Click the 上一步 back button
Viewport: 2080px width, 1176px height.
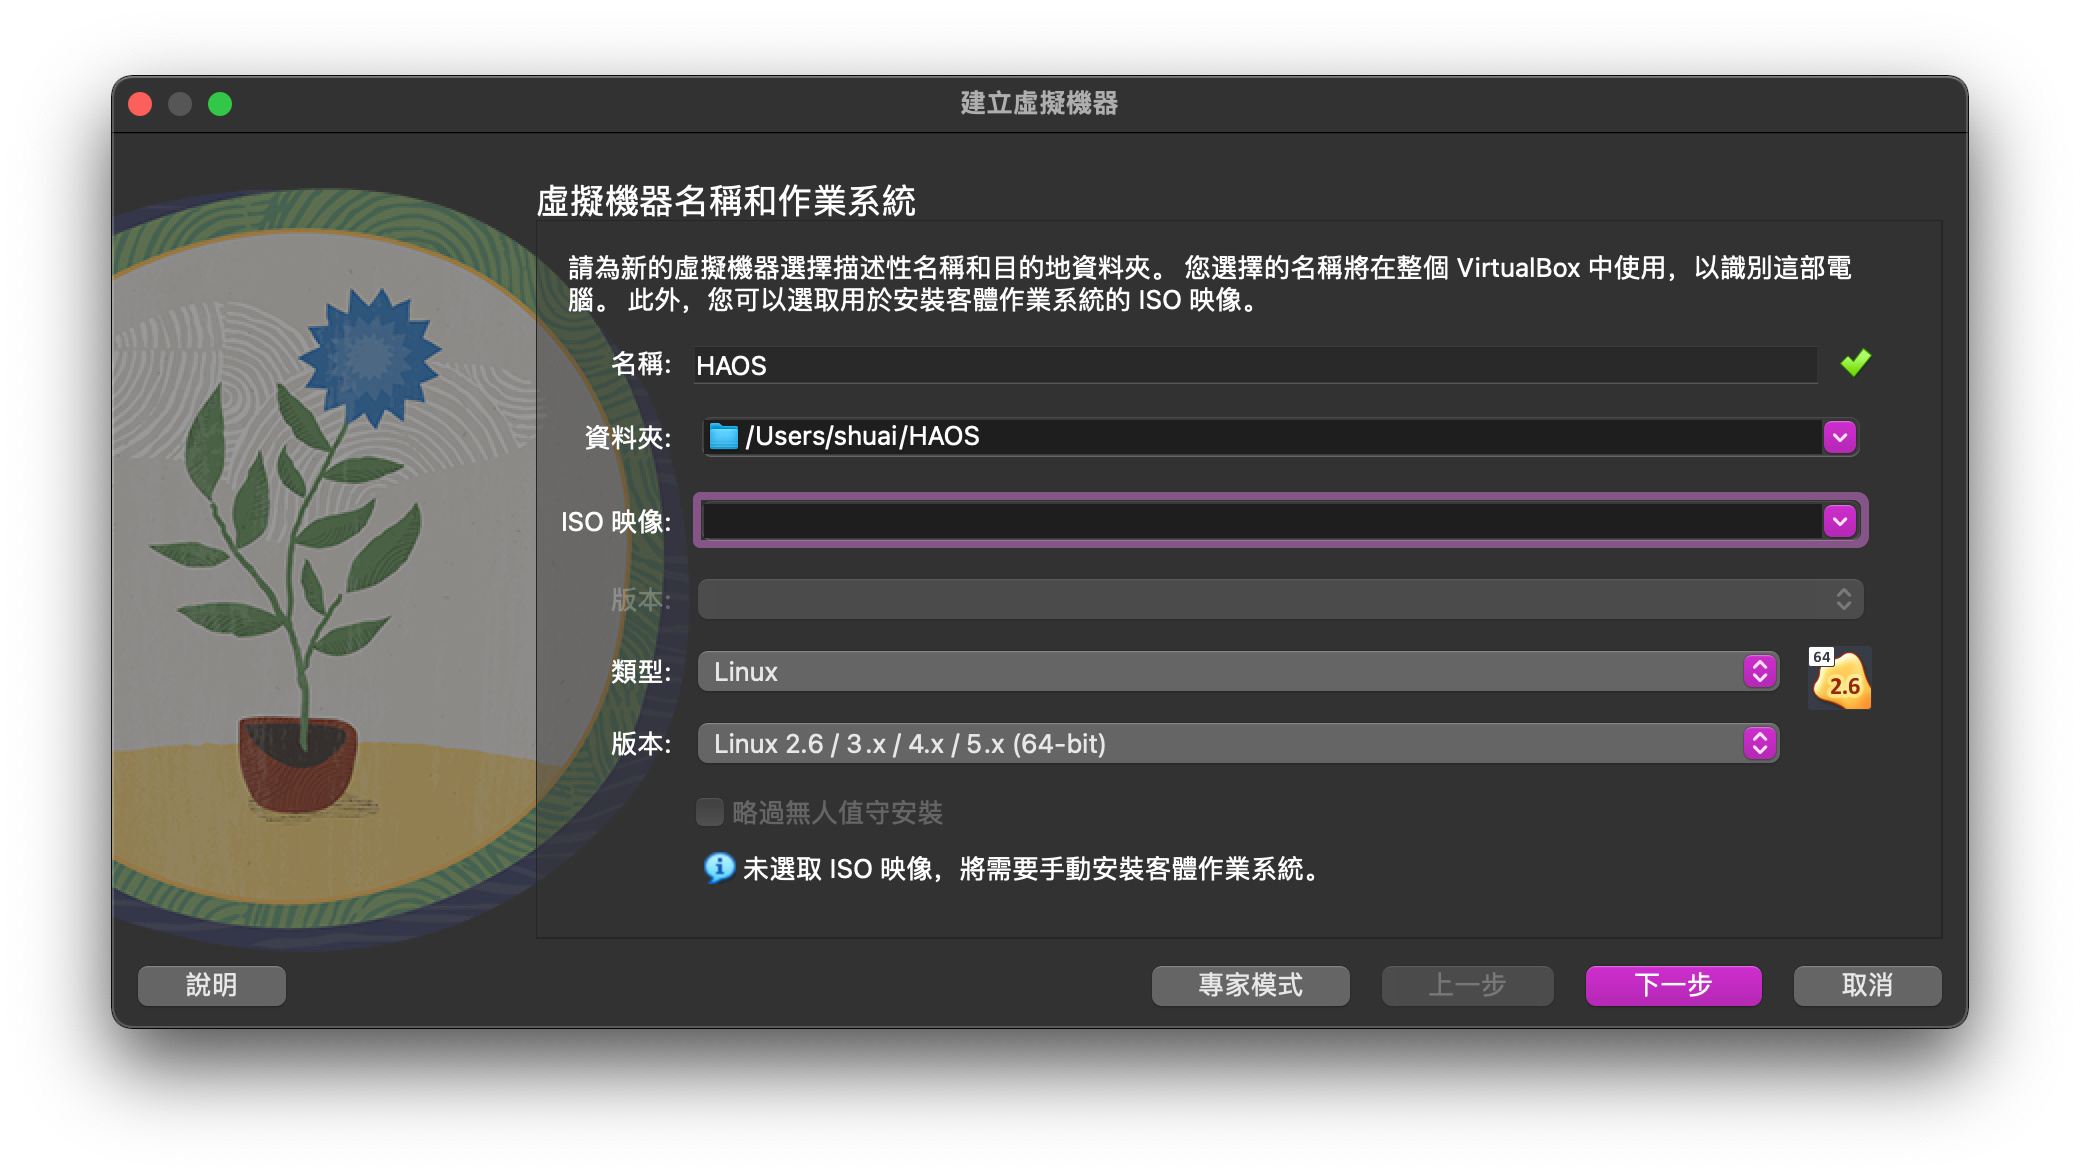[x=1467, y=985]
